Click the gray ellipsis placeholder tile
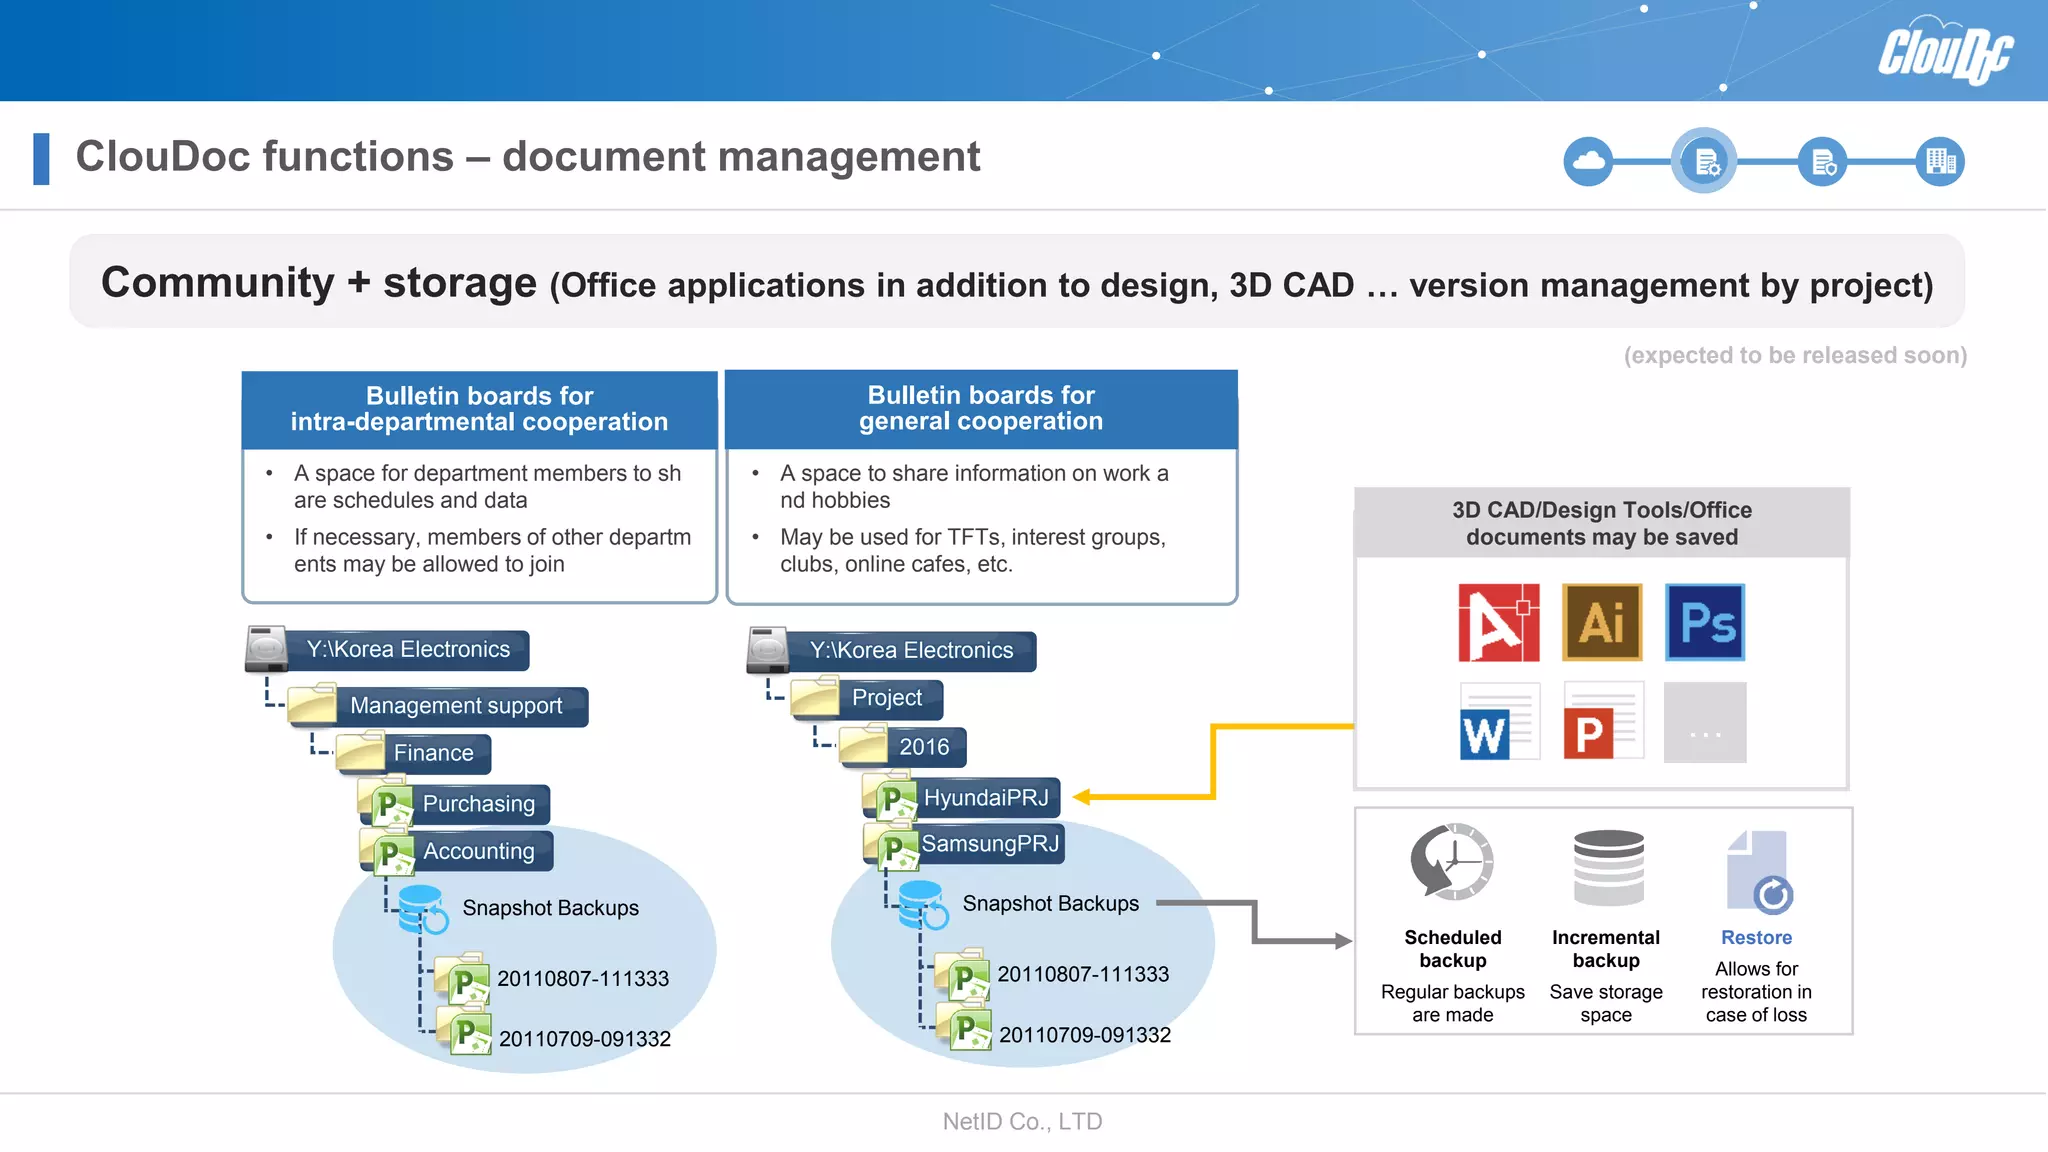 (x=1705, y=722)
